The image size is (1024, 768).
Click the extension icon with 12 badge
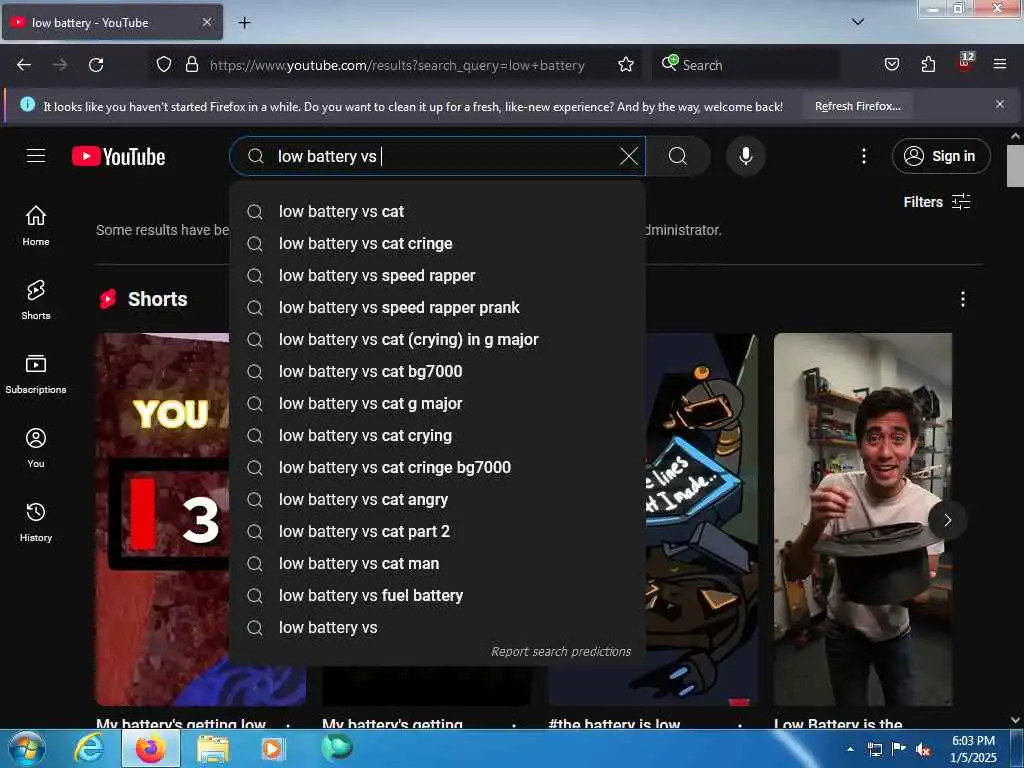click(965, 63)
